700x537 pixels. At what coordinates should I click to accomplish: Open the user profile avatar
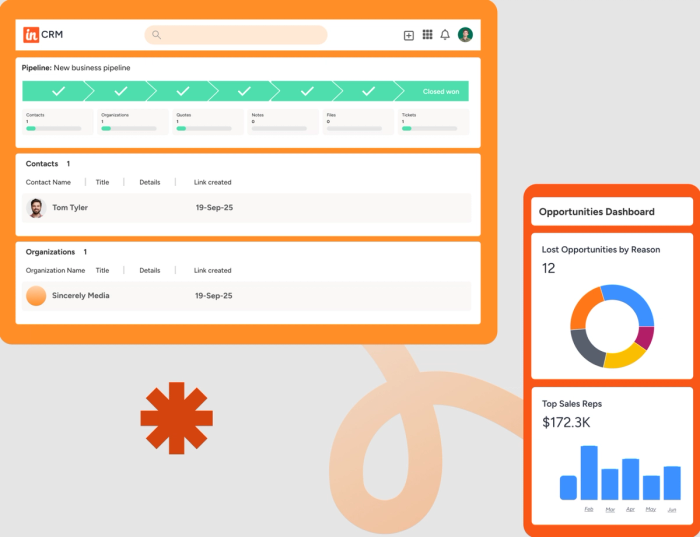tap(465, 34)
